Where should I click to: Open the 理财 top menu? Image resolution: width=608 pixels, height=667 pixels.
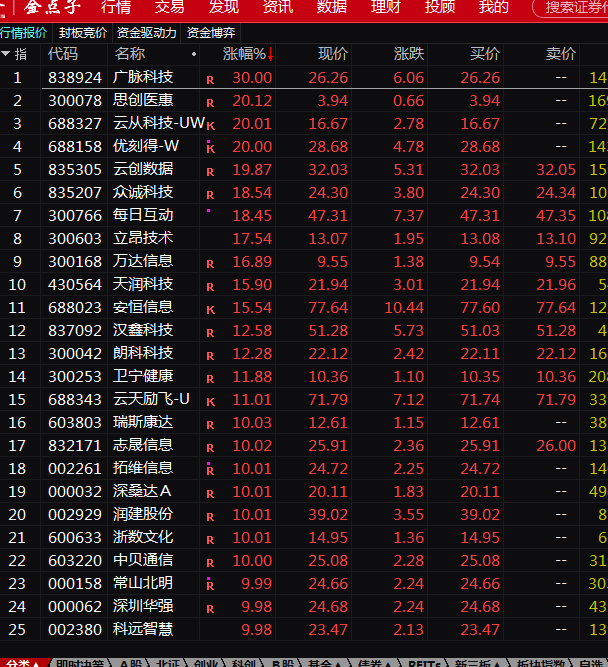coord(385,7)
